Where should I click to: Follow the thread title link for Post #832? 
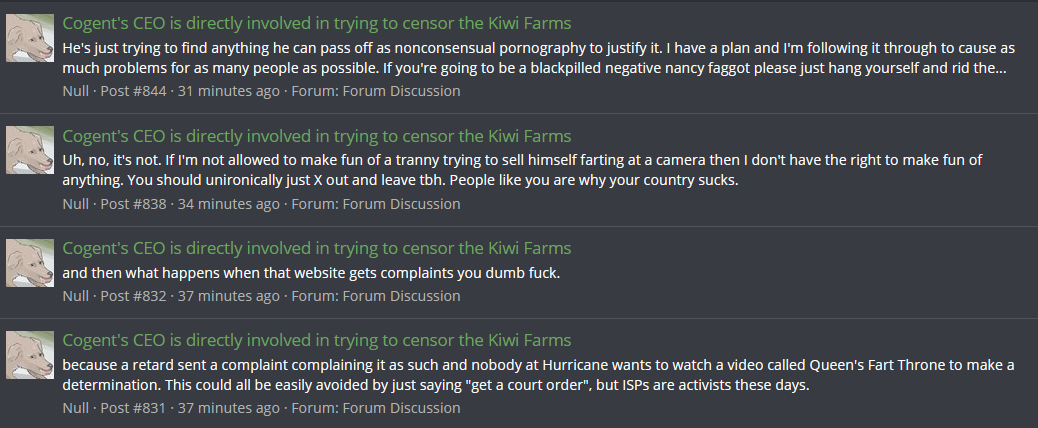point(317,248)
